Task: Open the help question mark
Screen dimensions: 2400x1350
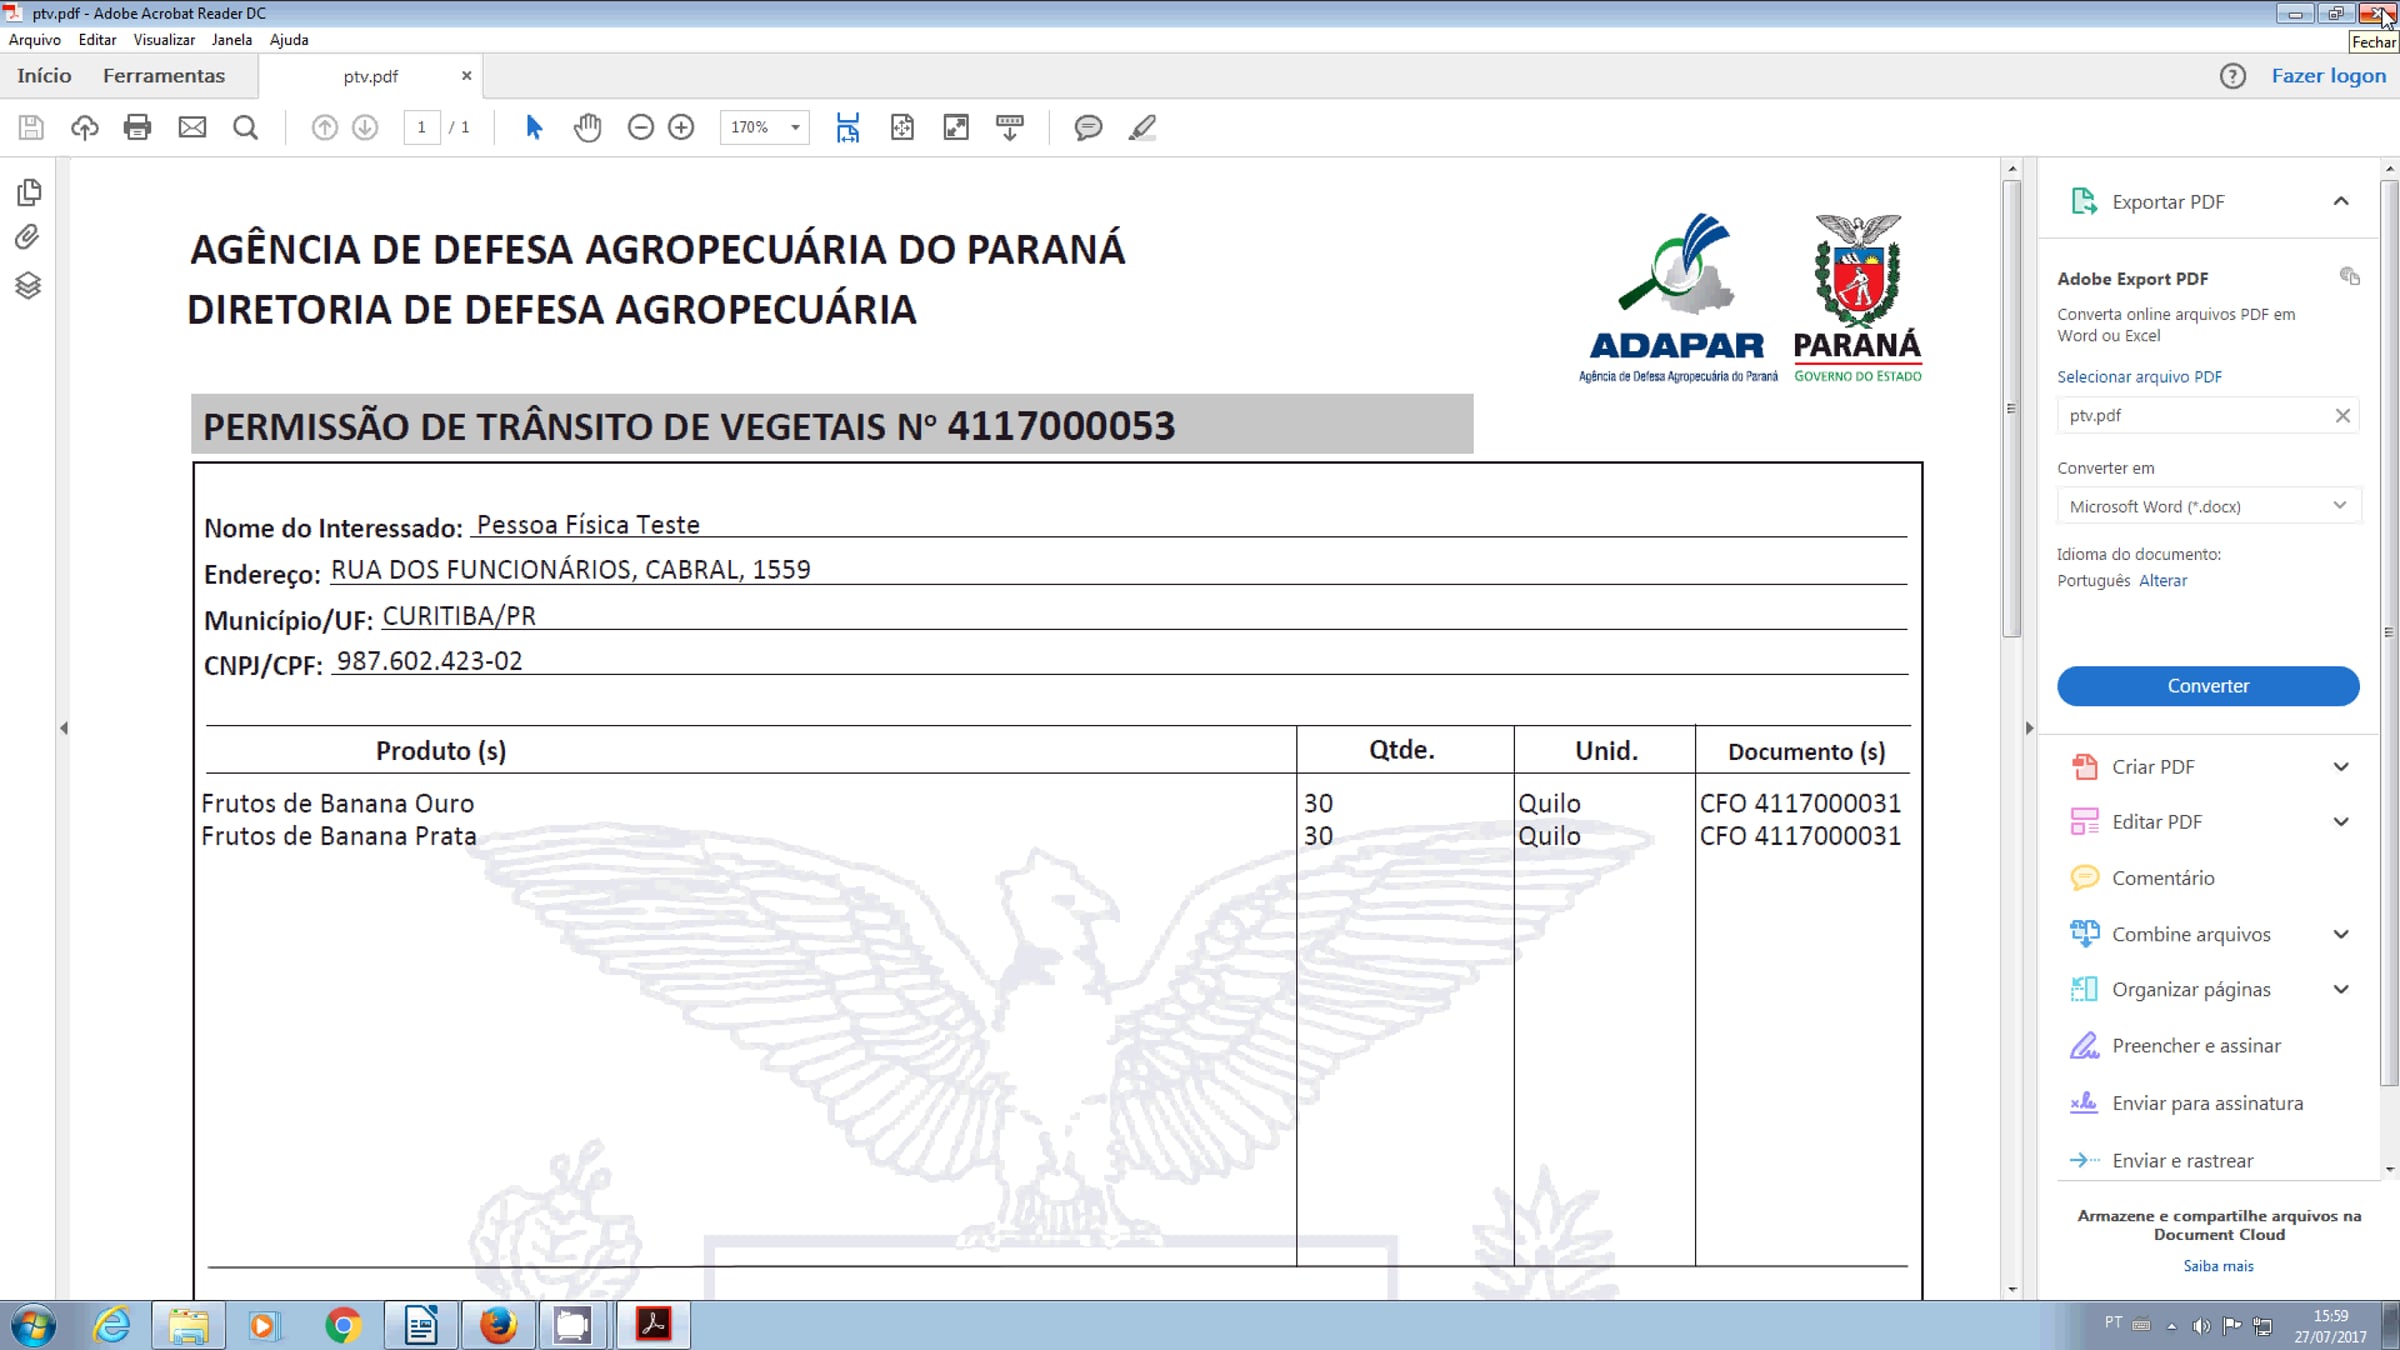Action: [2232, 76]
